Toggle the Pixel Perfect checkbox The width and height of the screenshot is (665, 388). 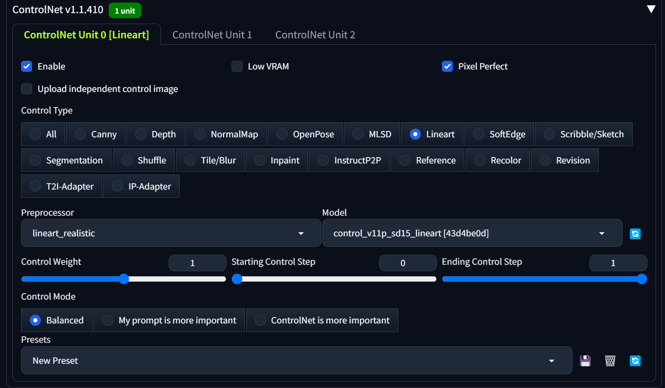pyautogui.click(x=447, y=66)
